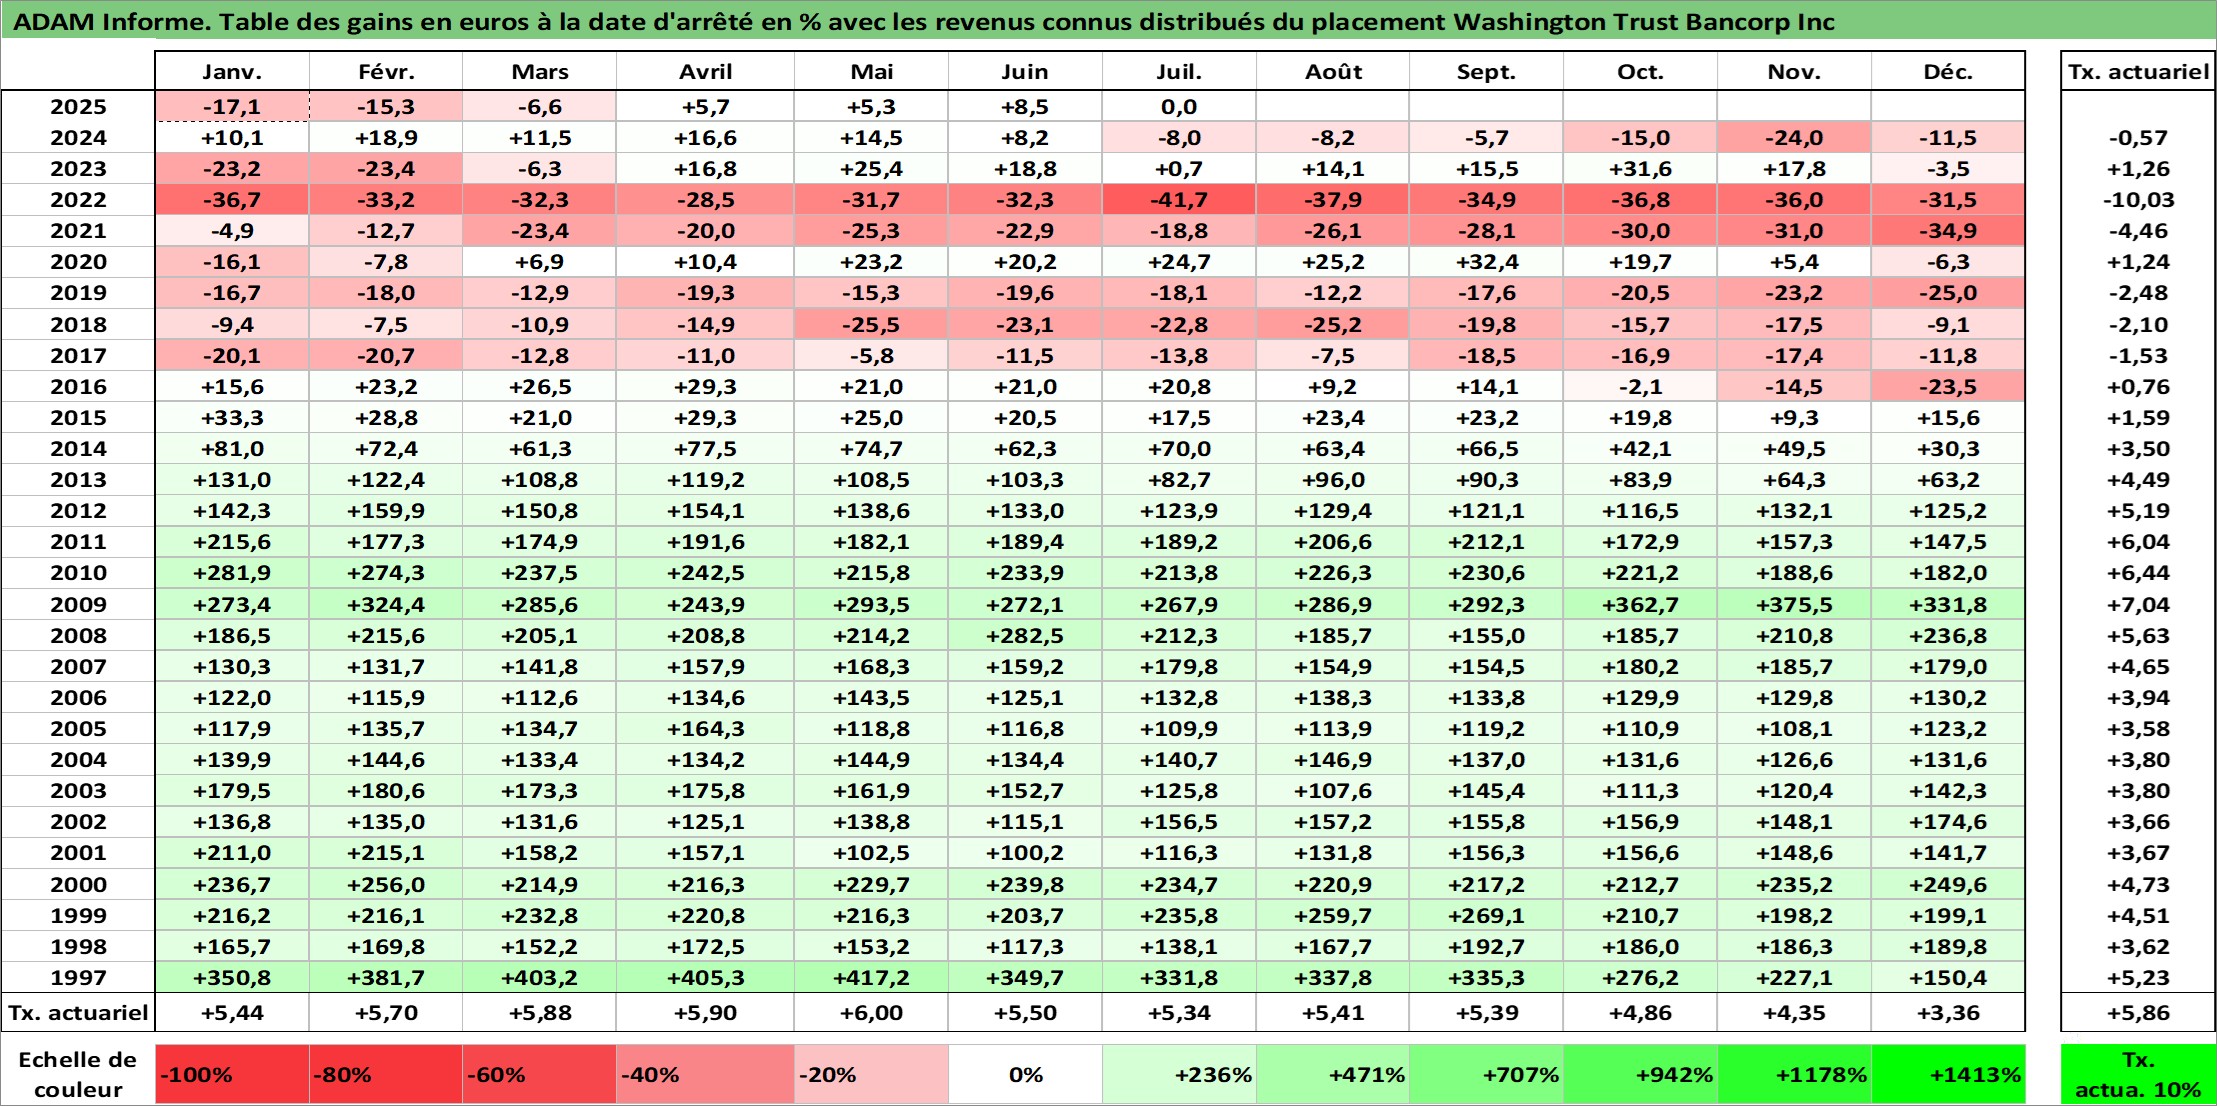Click the 0% white scale swatch
Viewport: 2217px width, 1106px height.
[x=1025, y=1075]
